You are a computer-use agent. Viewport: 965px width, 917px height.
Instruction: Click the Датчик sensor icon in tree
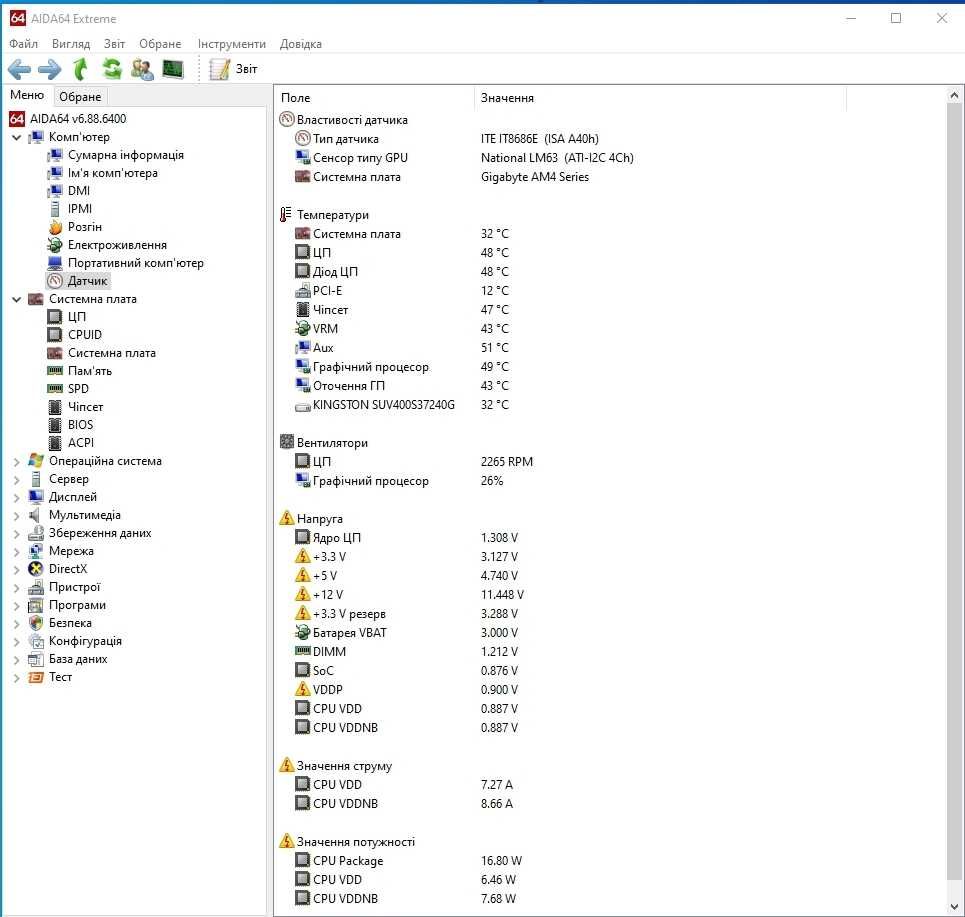pos(55,281)
